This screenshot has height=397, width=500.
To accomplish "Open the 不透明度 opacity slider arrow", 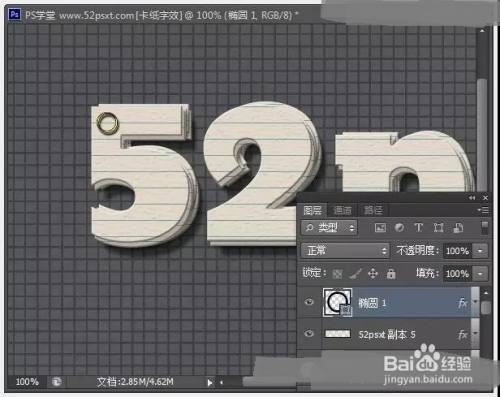I will pos(480,251).
